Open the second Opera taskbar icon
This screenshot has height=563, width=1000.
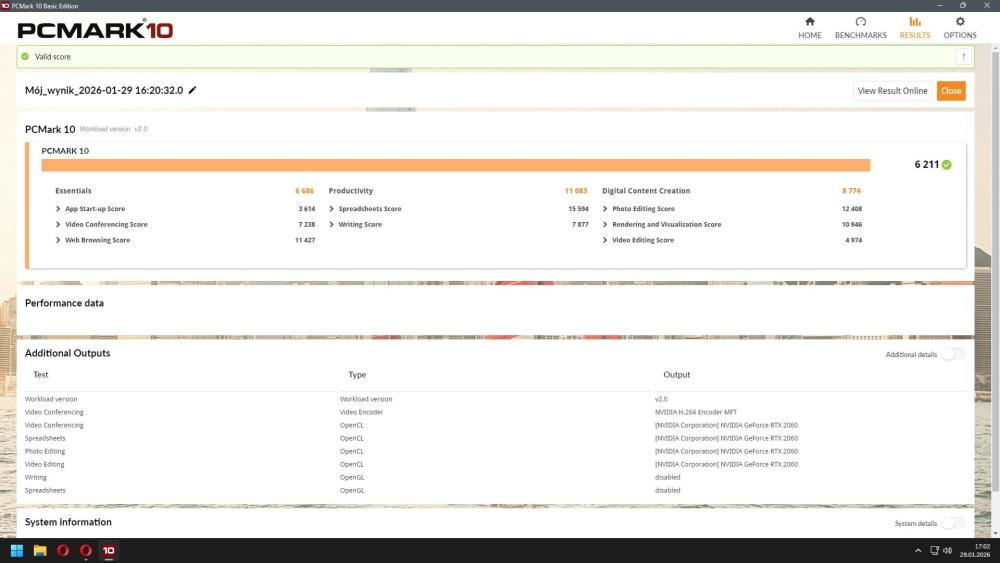(x=85, y=550)
